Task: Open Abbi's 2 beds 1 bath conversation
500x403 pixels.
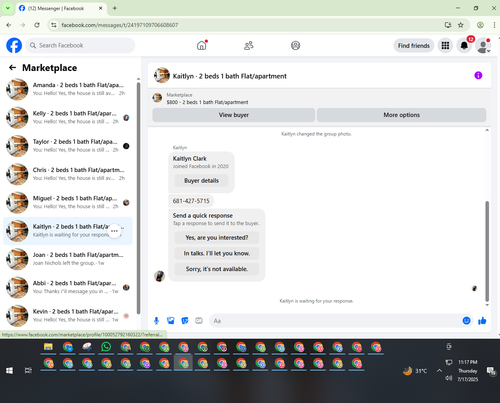Action: click(x=68, y=287)
